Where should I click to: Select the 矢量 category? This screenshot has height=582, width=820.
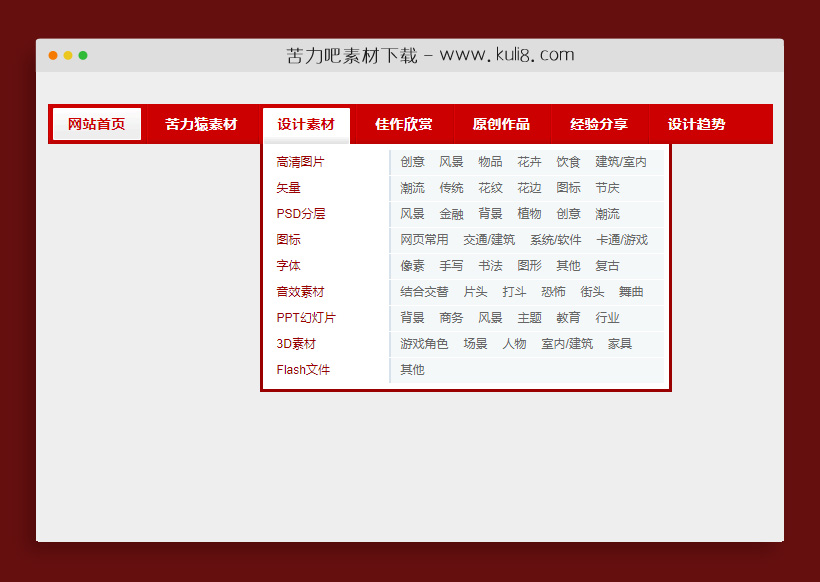tap(288, 187)
